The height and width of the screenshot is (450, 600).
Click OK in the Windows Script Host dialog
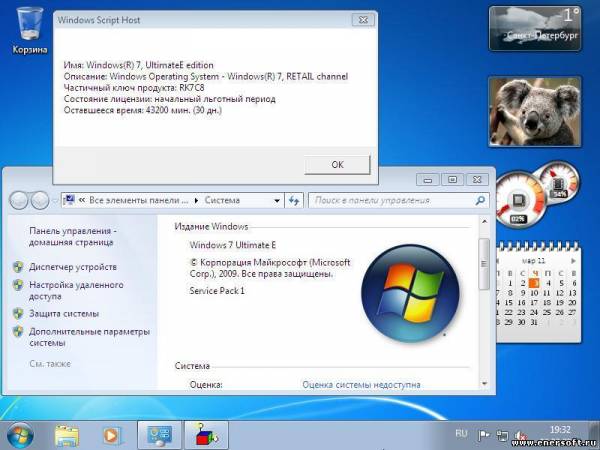pyautogui.click(x=337, y=165)
